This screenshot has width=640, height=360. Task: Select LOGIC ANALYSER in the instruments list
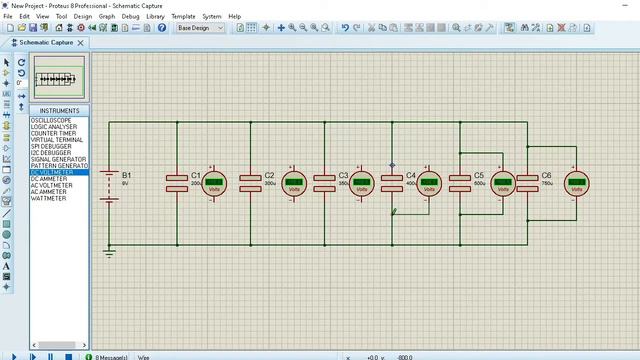click(54, 127)
